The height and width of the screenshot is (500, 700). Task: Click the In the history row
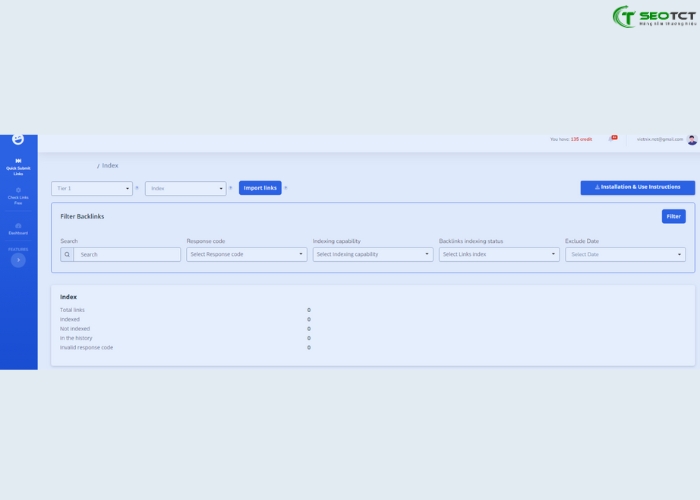tap(185, 338)
